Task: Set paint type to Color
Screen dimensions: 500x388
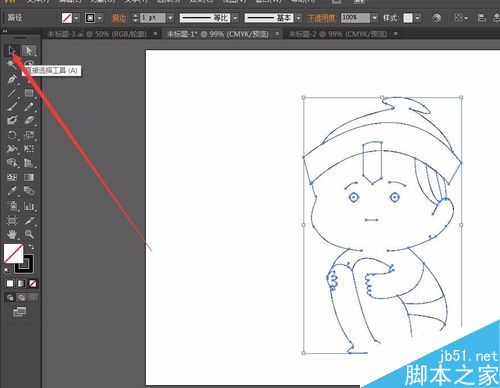Action: (10, 283)
